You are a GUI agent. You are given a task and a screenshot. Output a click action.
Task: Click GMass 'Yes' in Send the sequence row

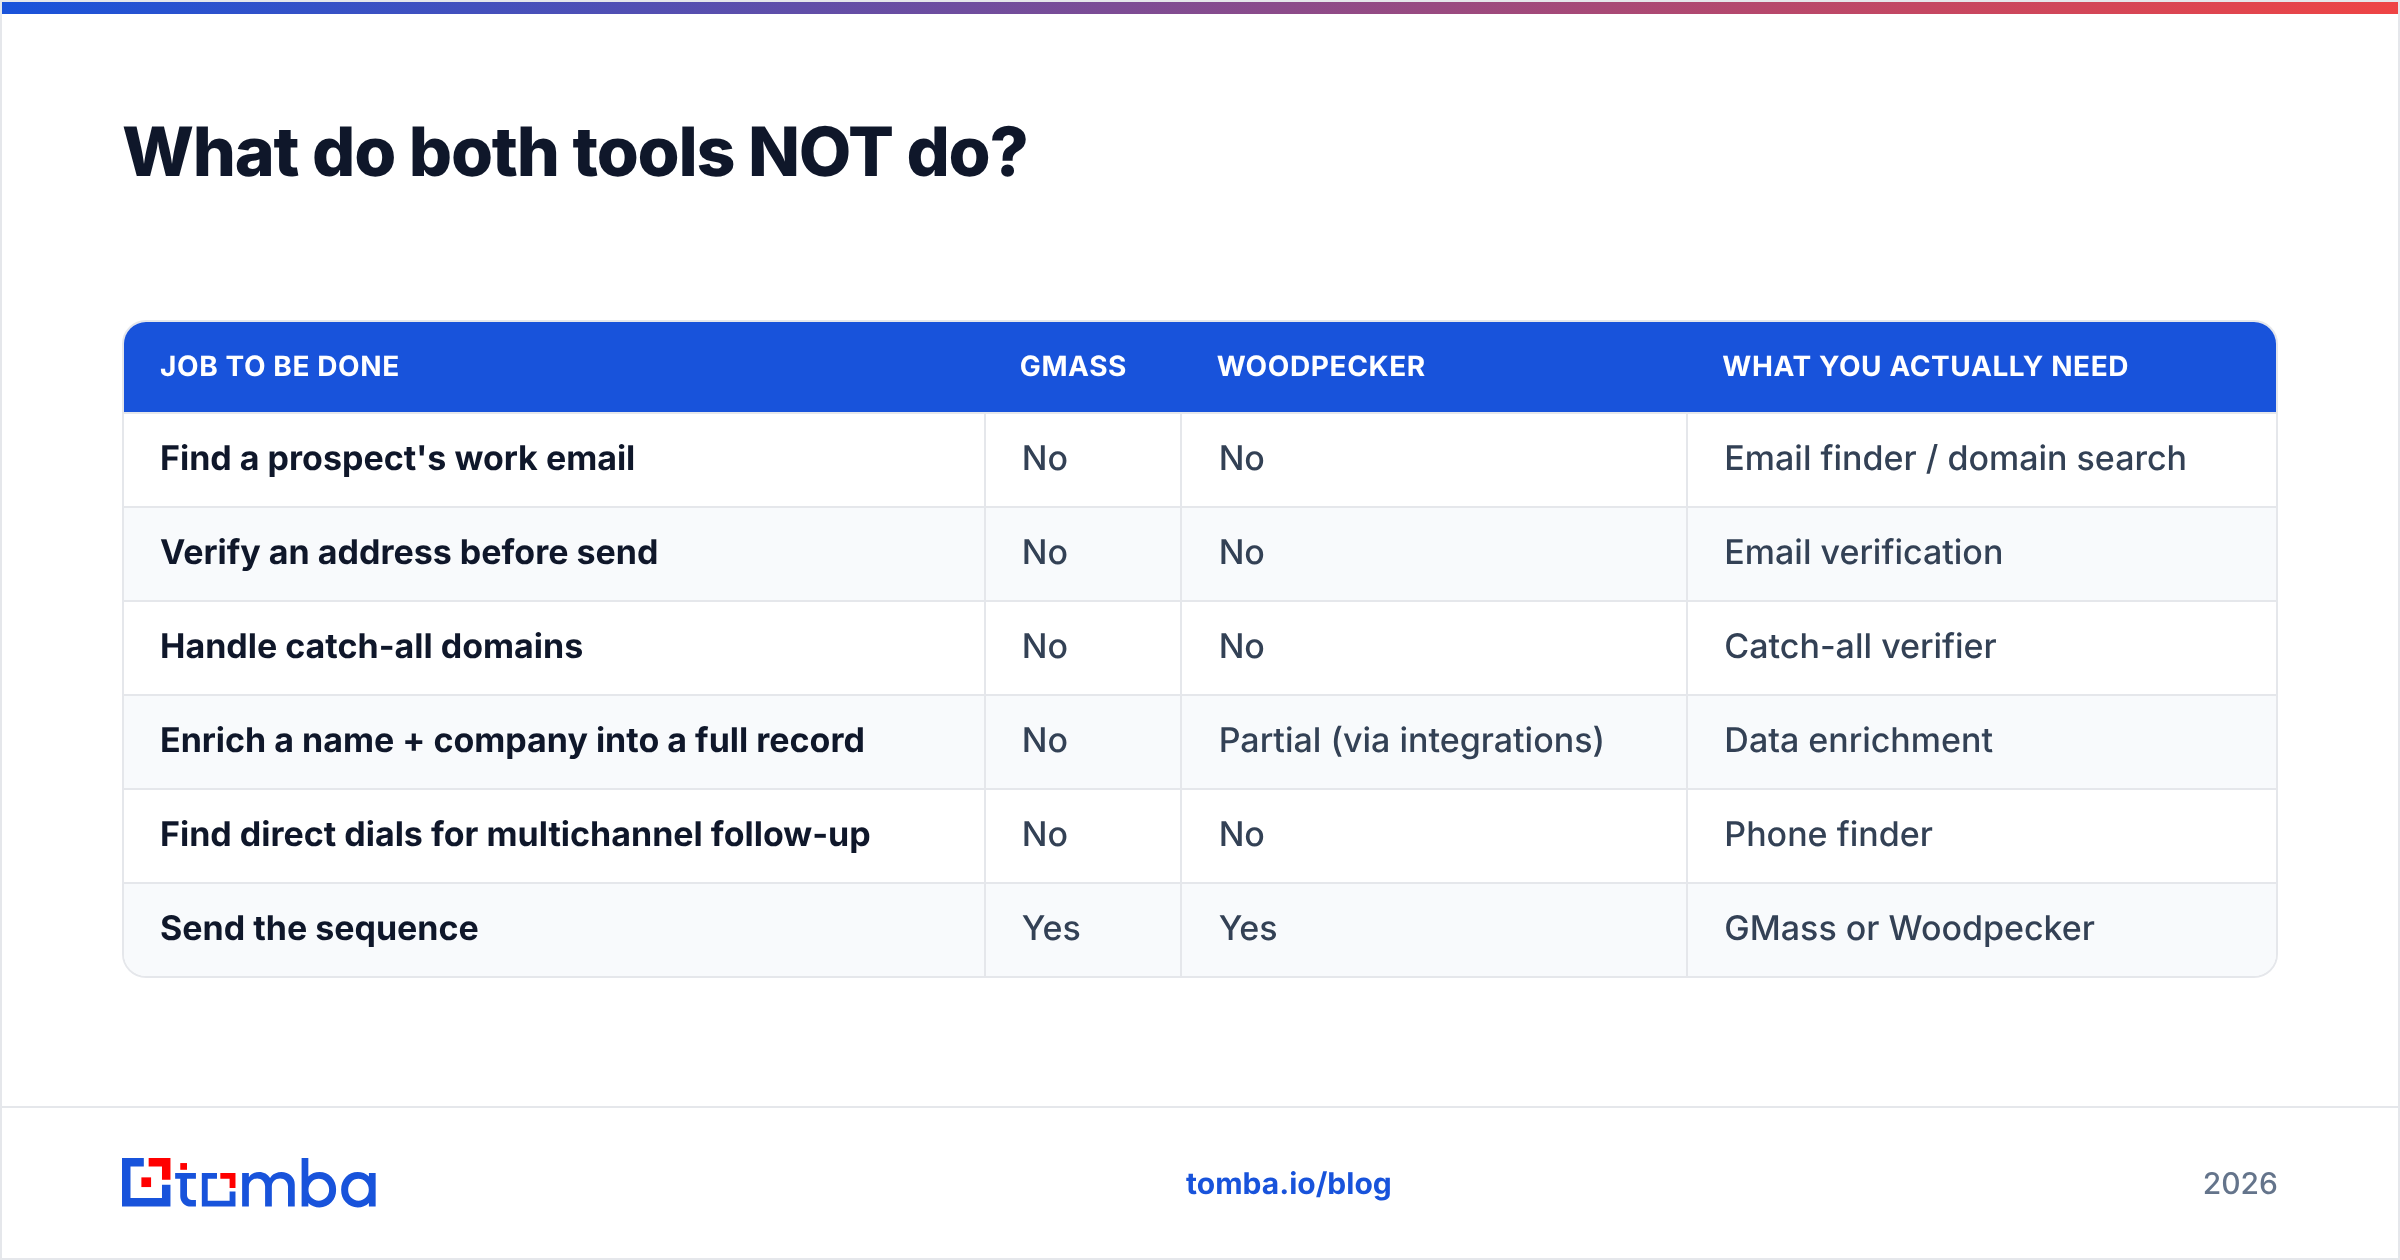coord(1051,929)
